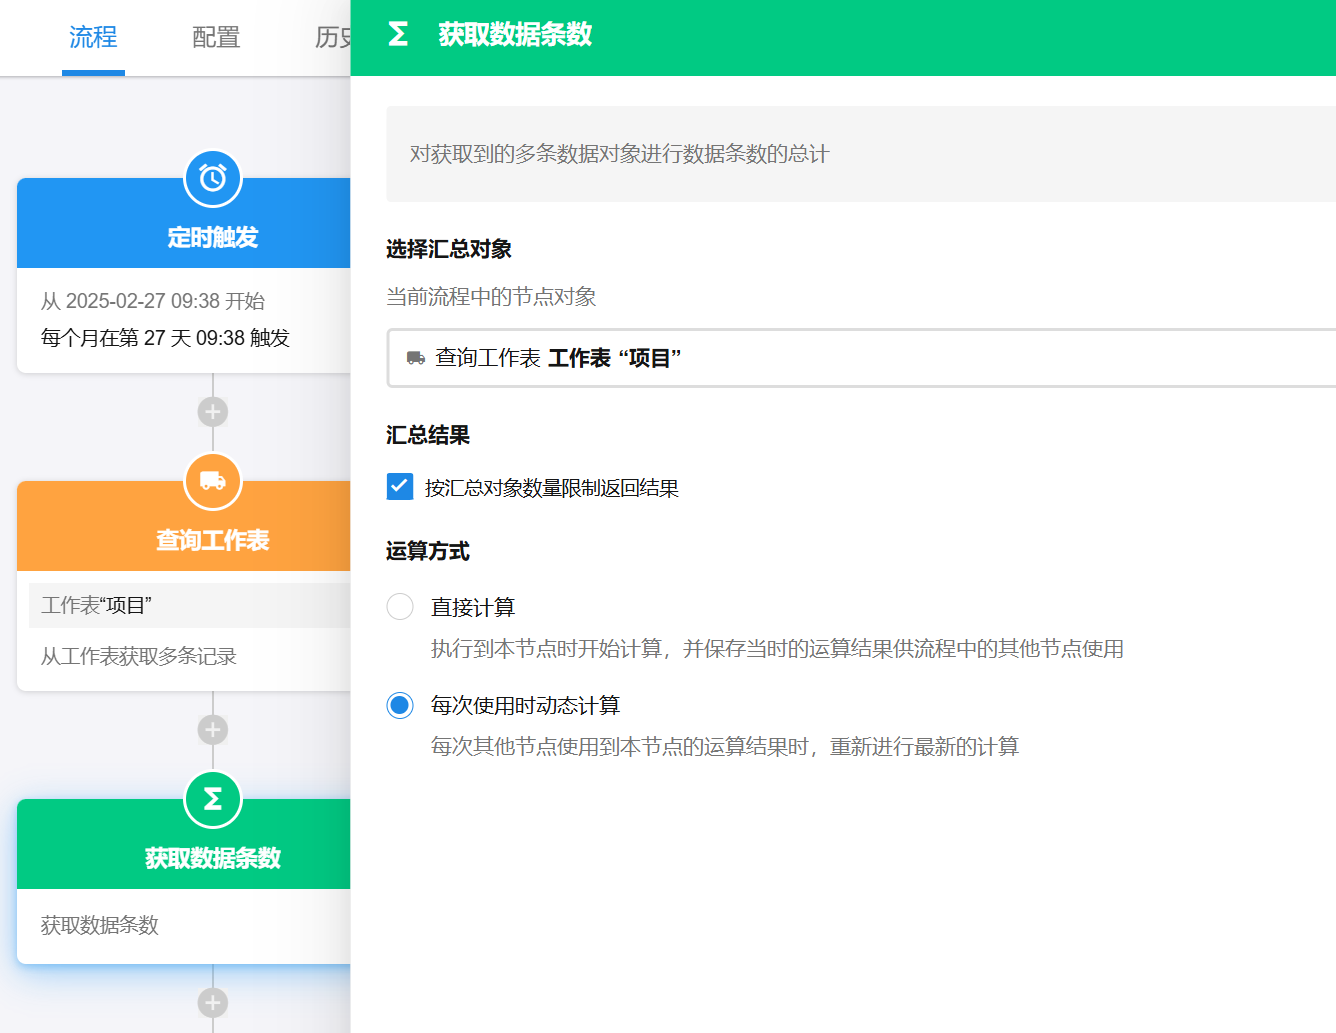
Task: Add node below the 查询工作表 card
Action: (x=213, y=730)
